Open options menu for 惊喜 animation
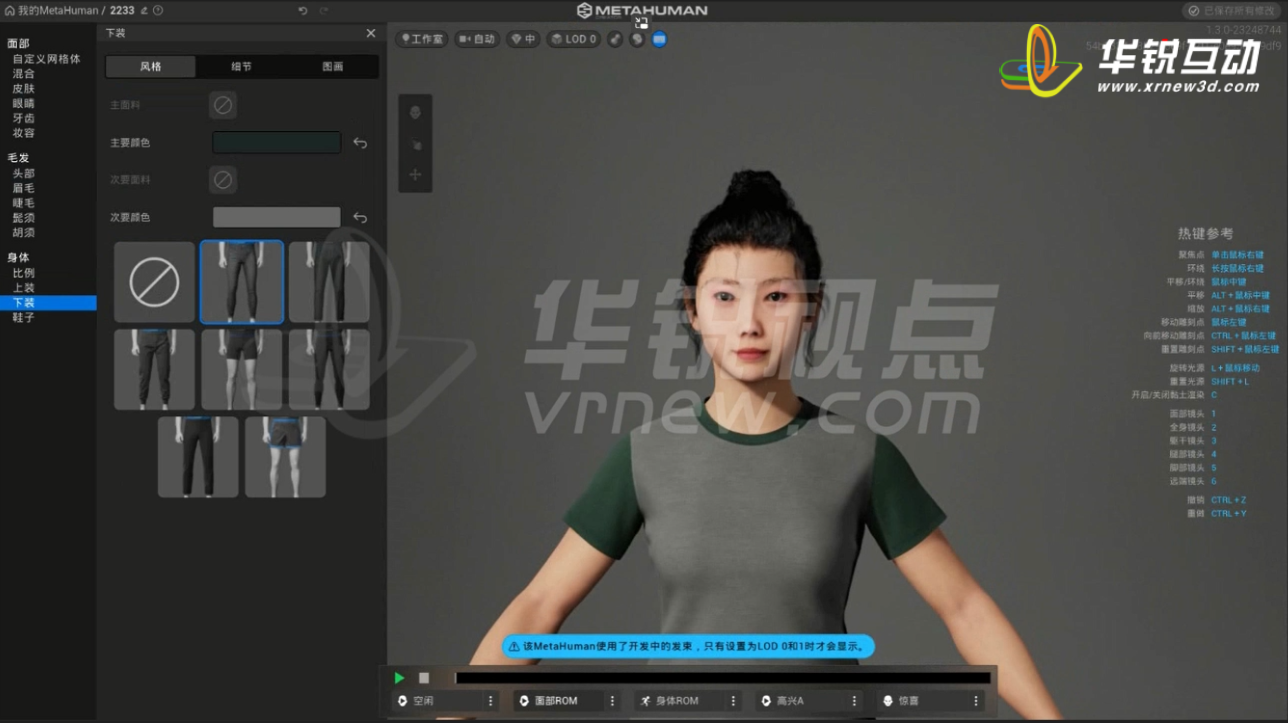 tap(976, 701)
